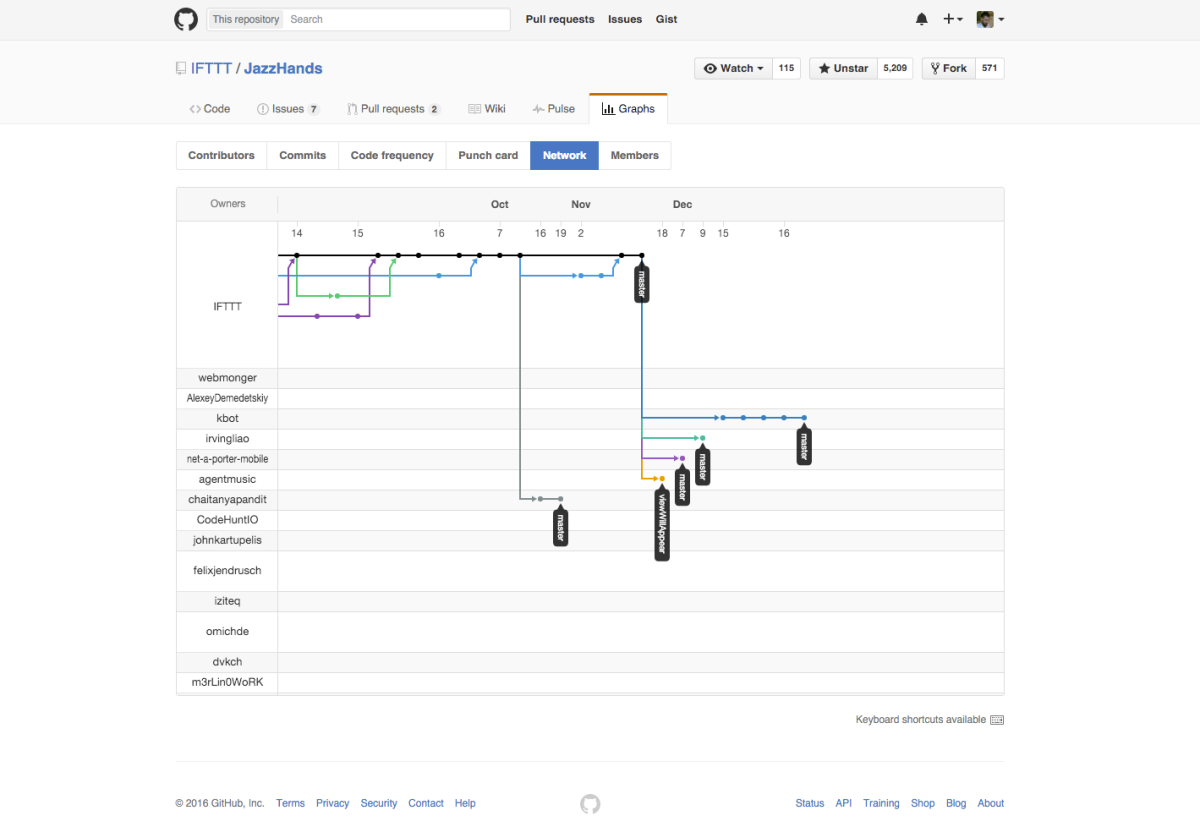Image resolution: width=1200 pixels, height=827 pixels.
Task: Open Blog link in footer
Action: (956, 803)
